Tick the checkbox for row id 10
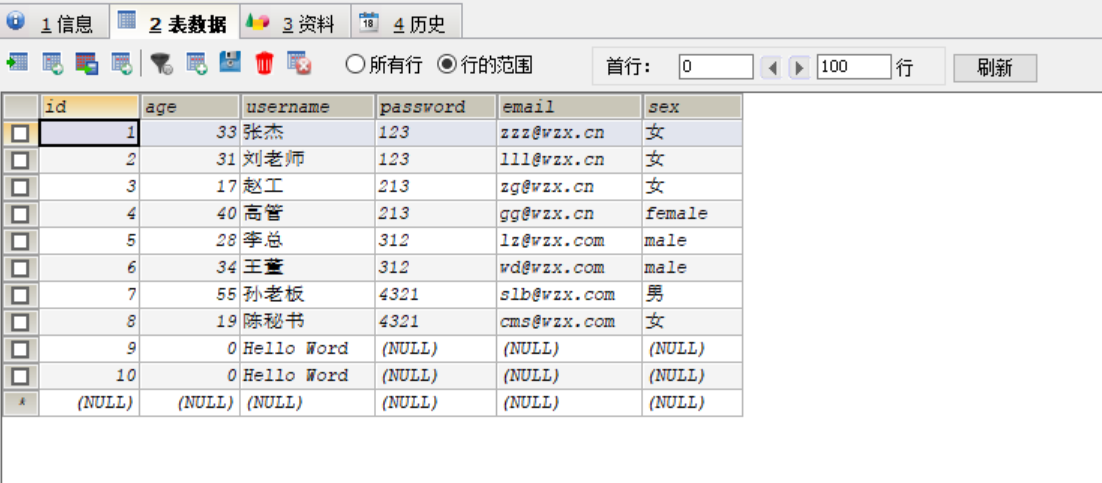The image size is (1102, 483). (x=20, y=375)
